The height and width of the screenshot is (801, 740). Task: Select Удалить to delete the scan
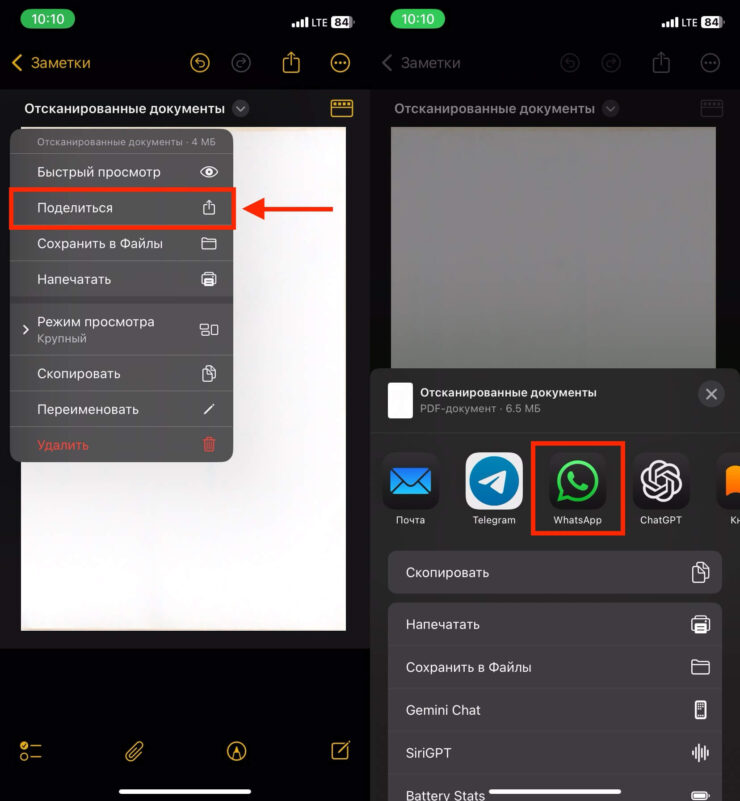pyautogui.click(x=122, y=445)
